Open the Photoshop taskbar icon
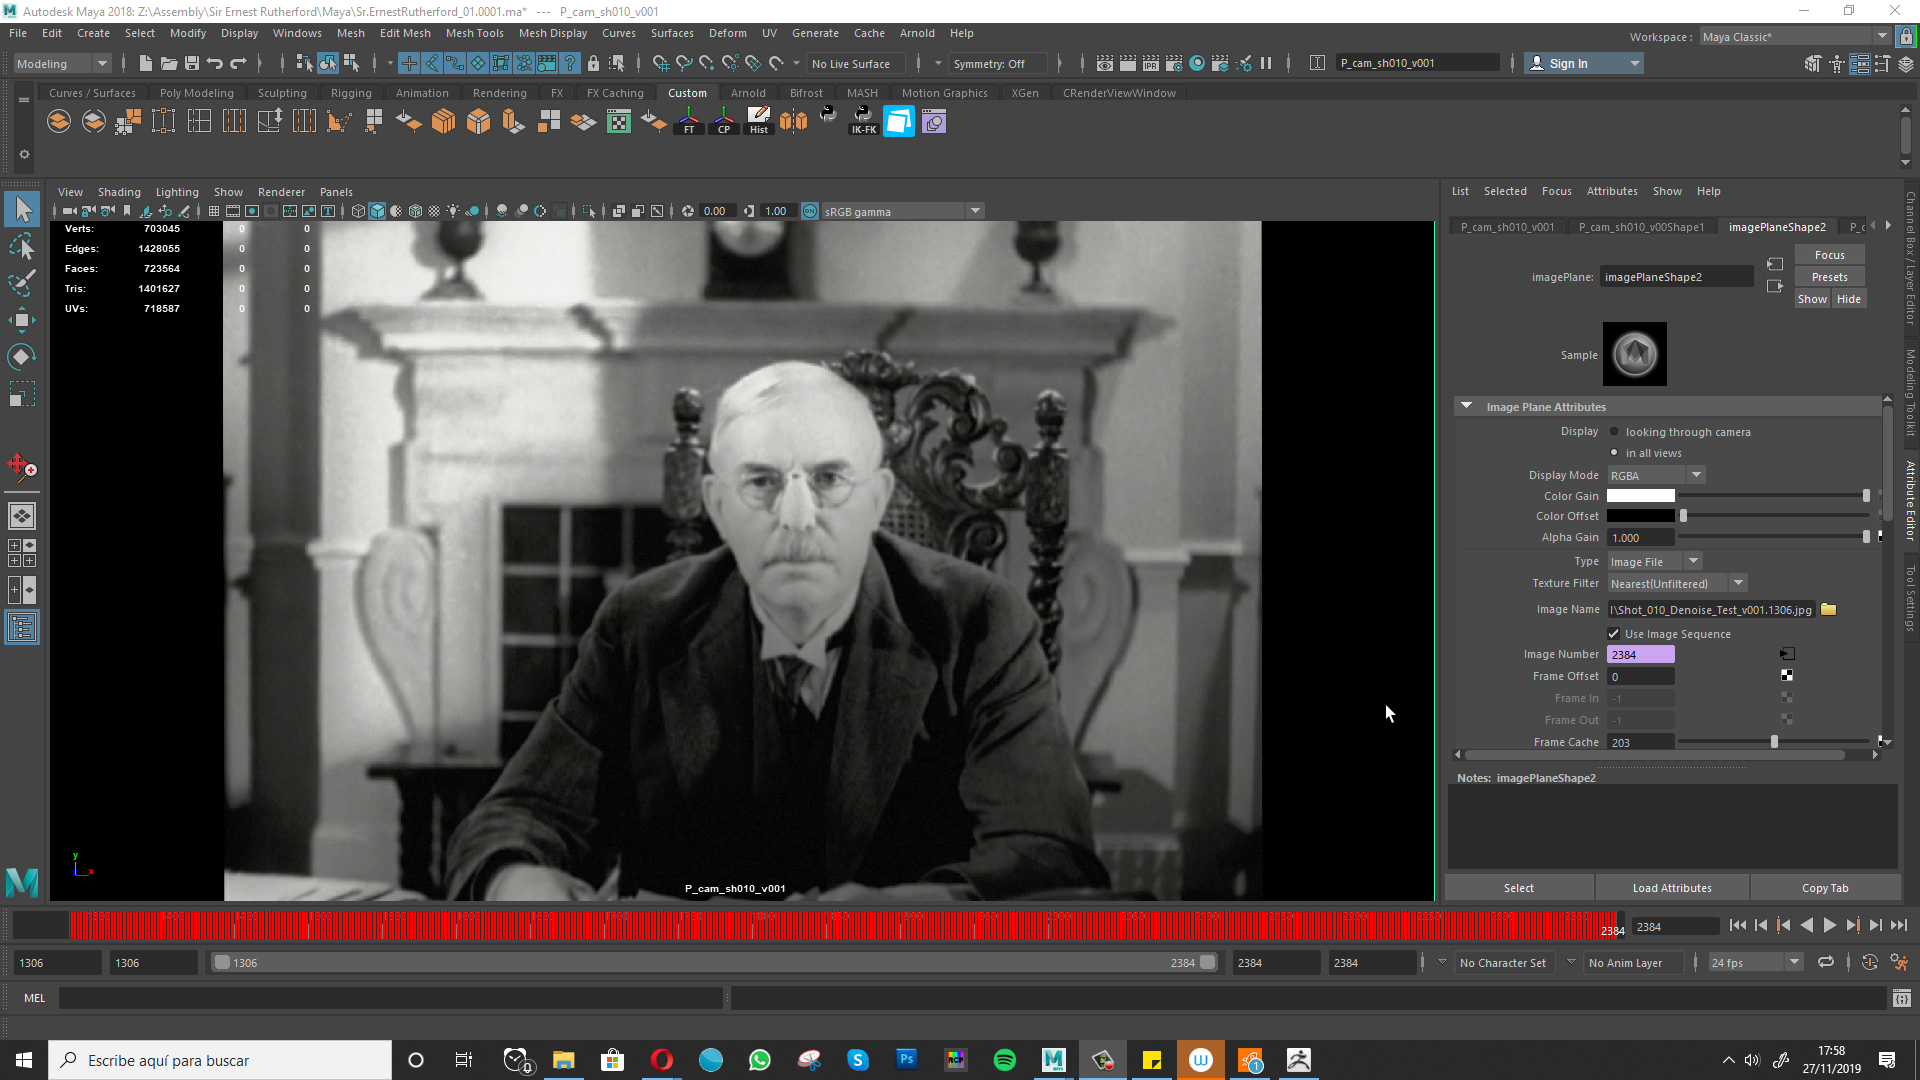Screen dimensions: 1920x1080 point(906,1060)
